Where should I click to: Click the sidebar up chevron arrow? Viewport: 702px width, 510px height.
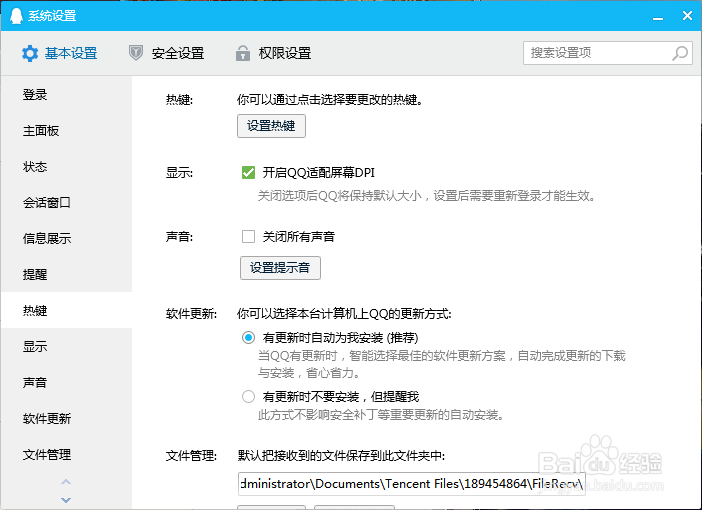(66, 482)
